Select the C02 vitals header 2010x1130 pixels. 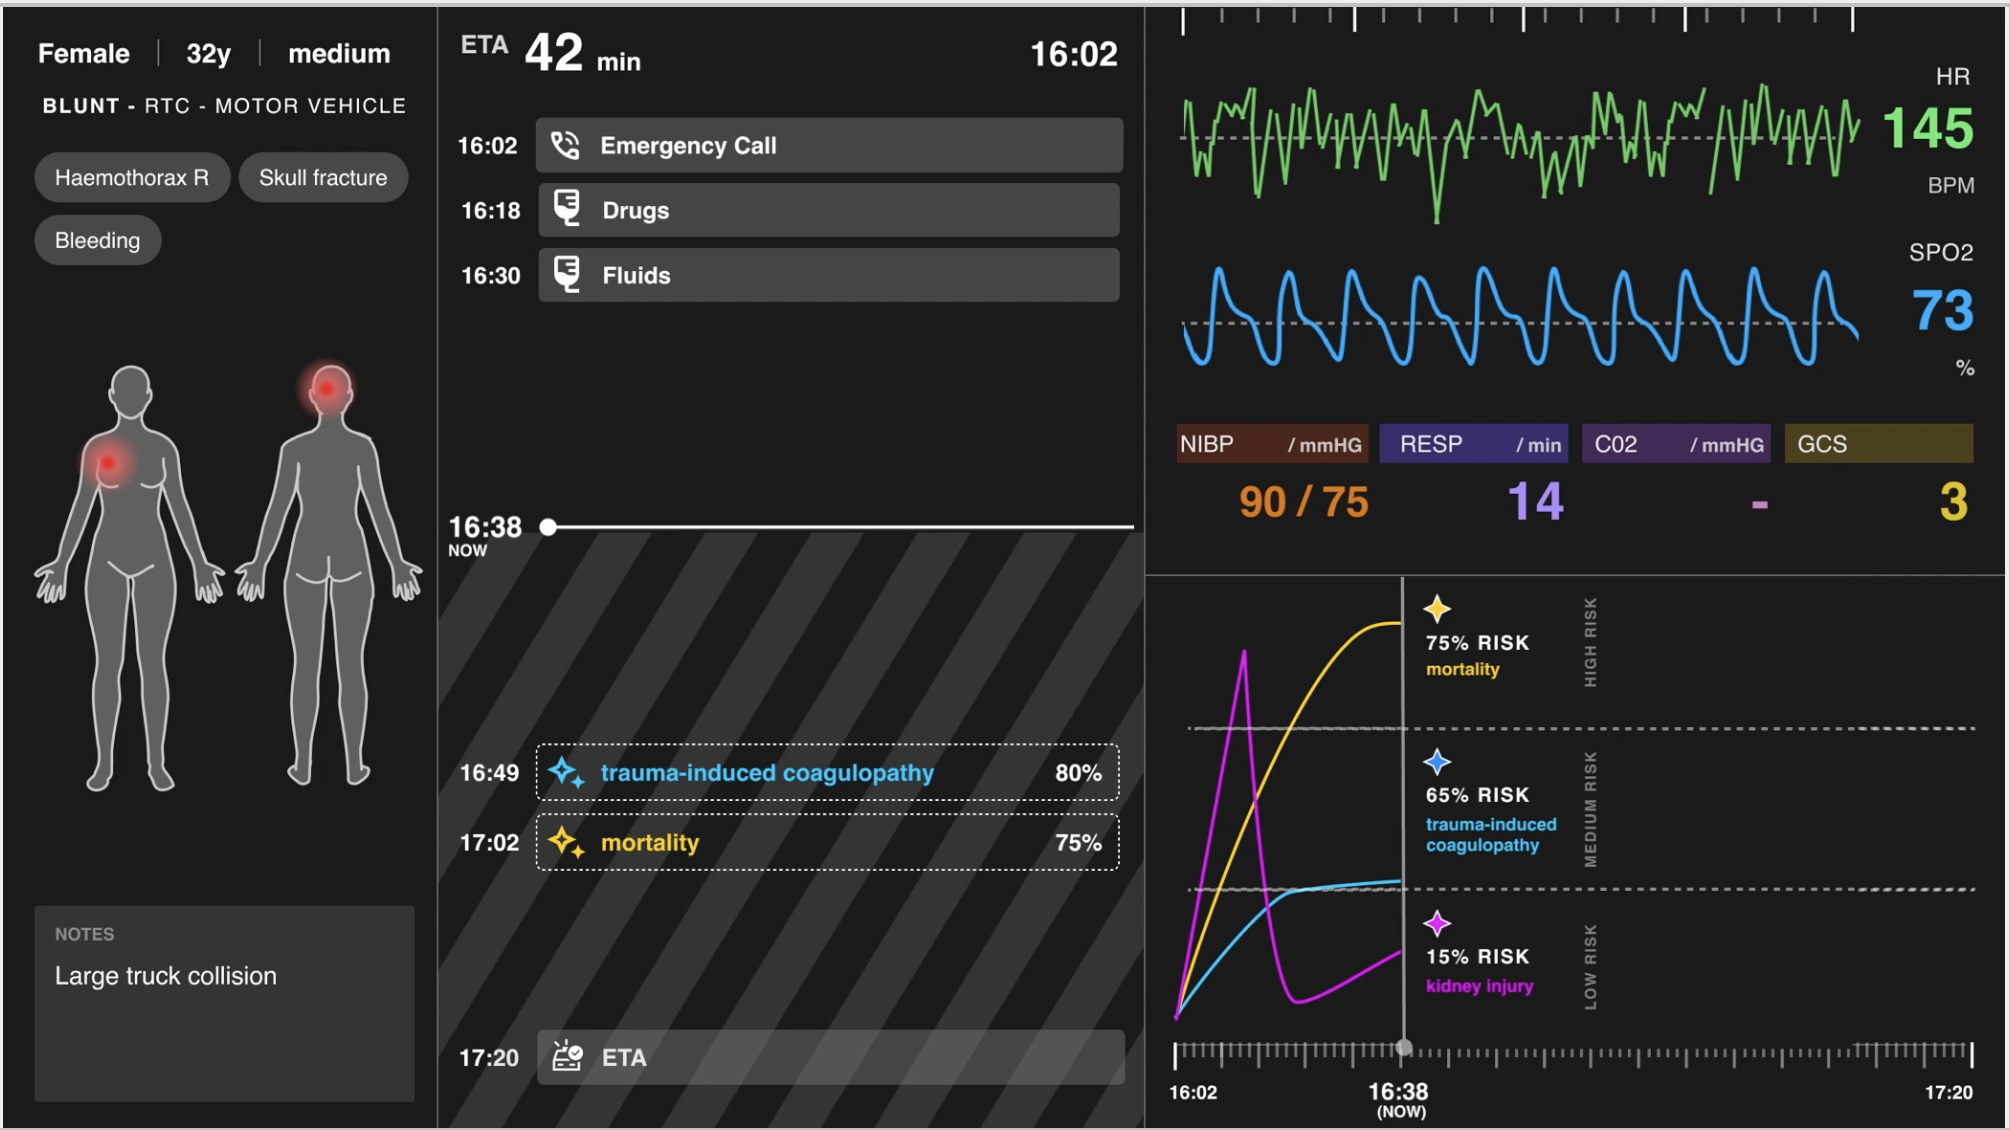1676,444
